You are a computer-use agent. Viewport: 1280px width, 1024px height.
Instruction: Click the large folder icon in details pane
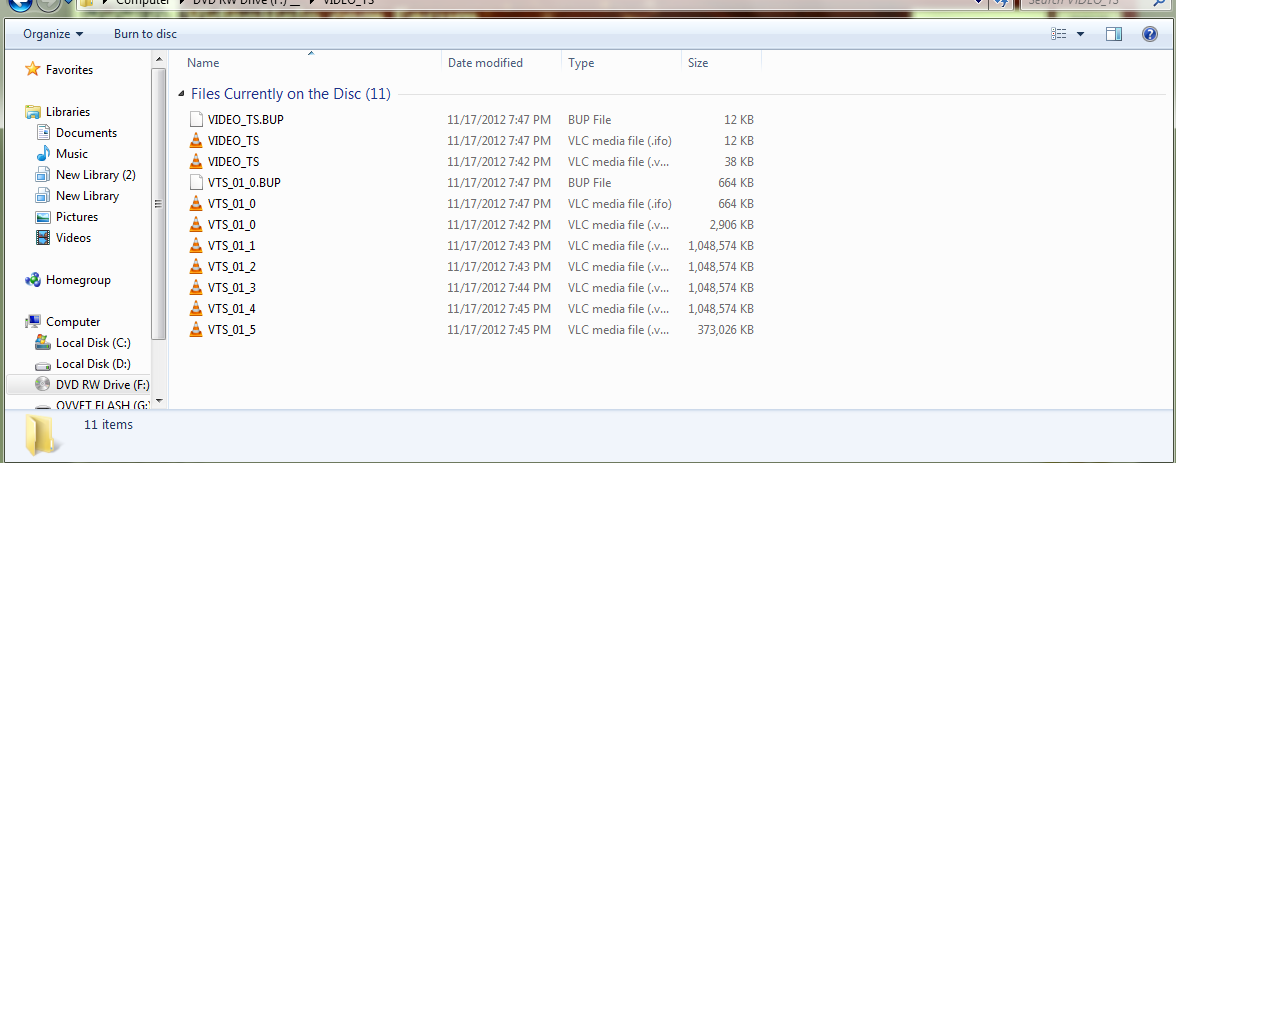(41, 435)
